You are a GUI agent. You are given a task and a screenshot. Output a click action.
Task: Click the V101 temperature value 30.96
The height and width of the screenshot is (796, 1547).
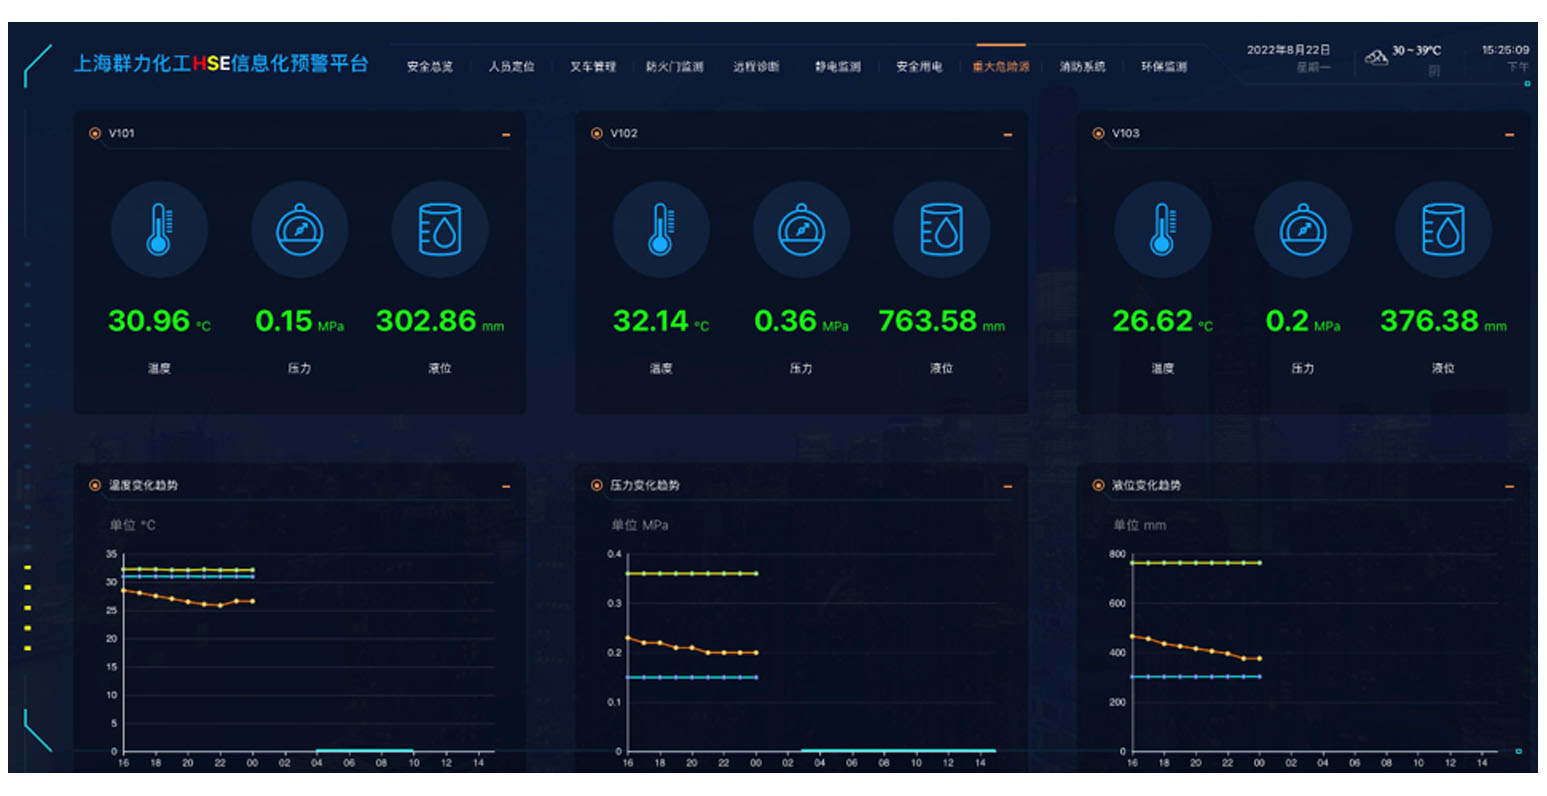[x=149, y=321]
